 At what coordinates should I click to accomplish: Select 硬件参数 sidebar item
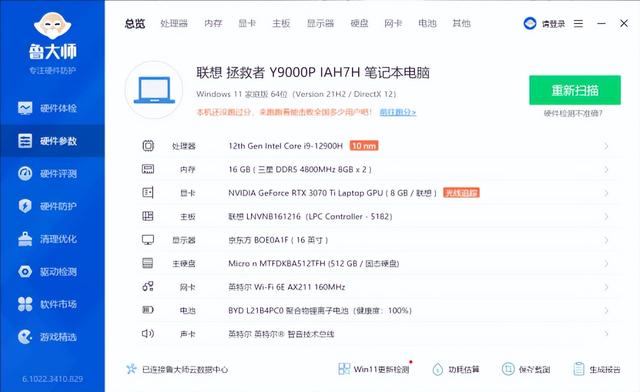(52, 141)
